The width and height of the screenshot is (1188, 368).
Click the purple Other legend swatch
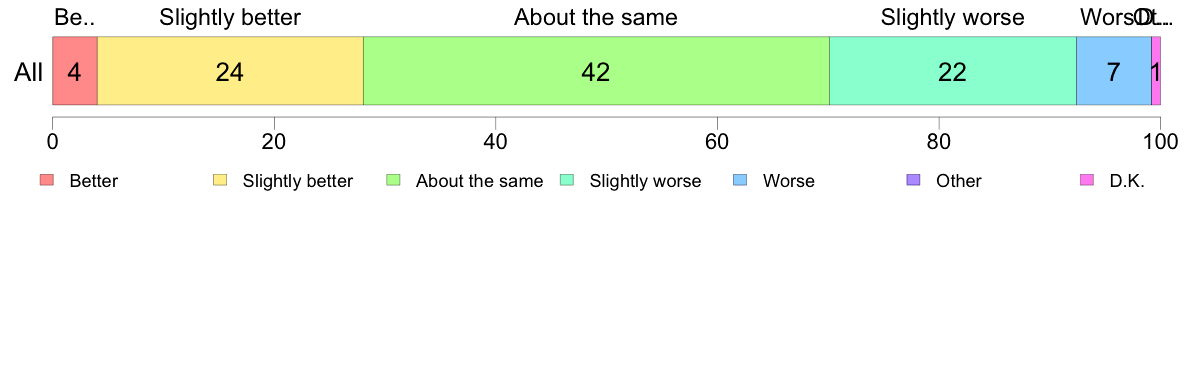pyautogui.click(x=914, y=180)
